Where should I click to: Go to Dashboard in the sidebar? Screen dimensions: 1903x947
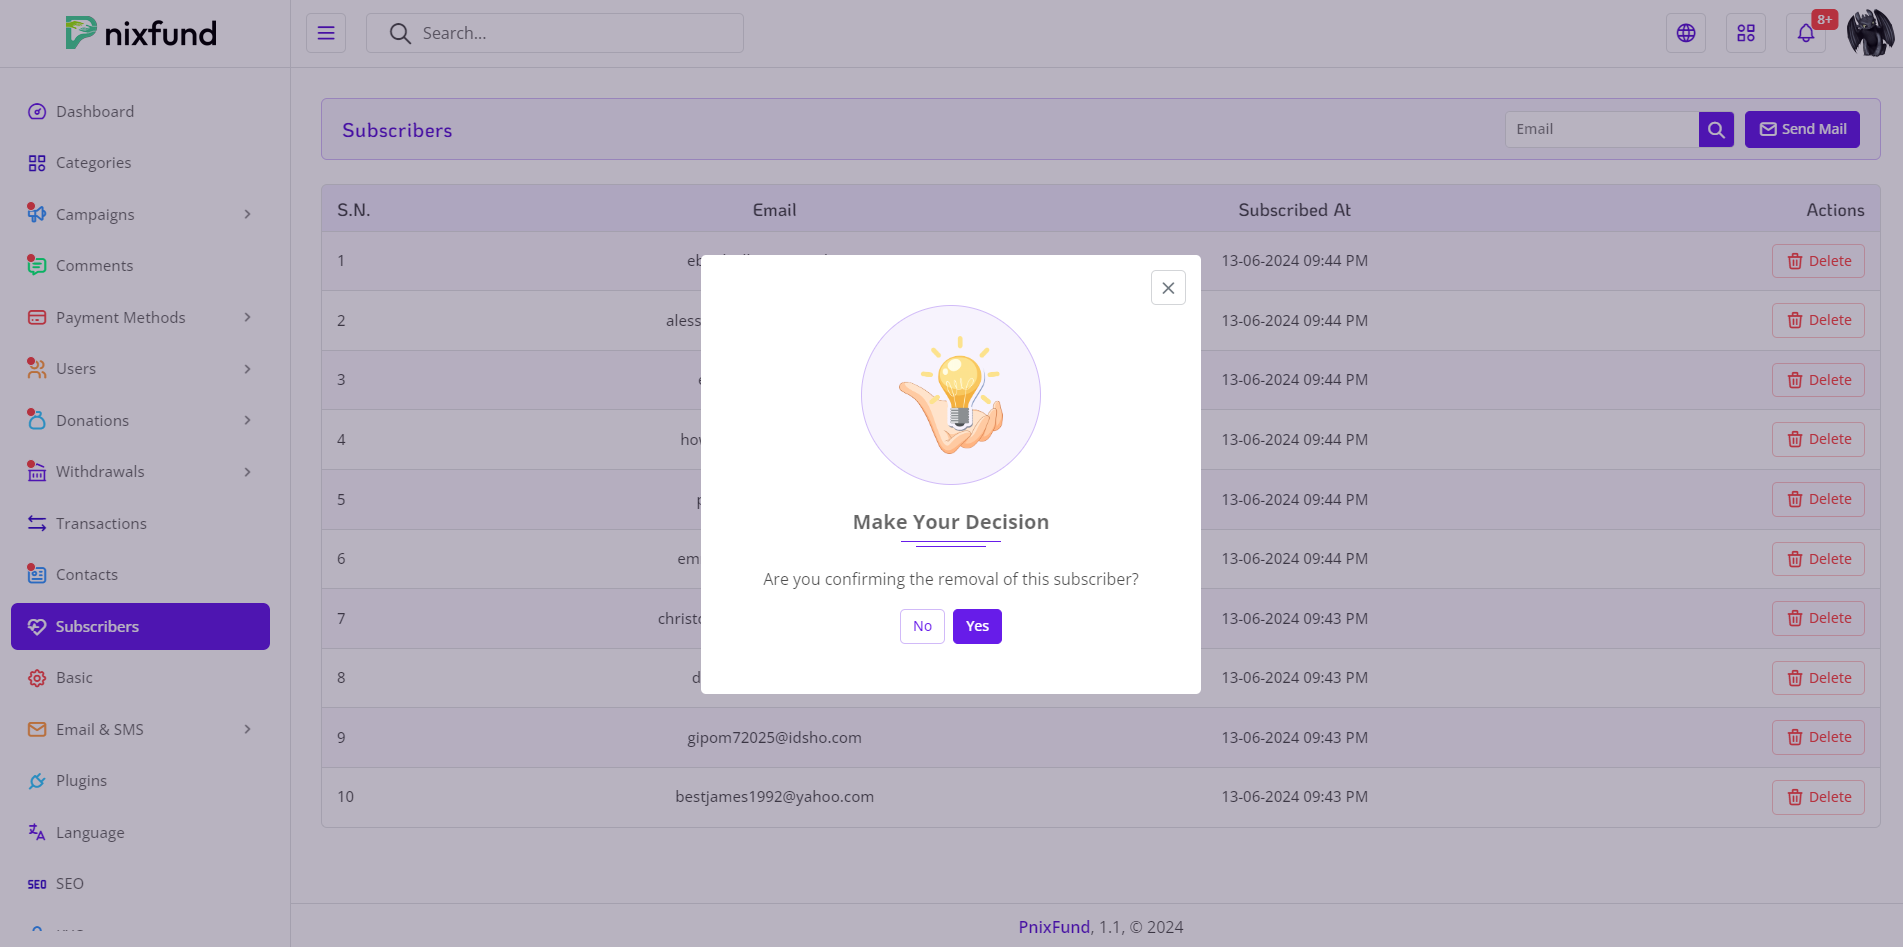pos(95,111)
